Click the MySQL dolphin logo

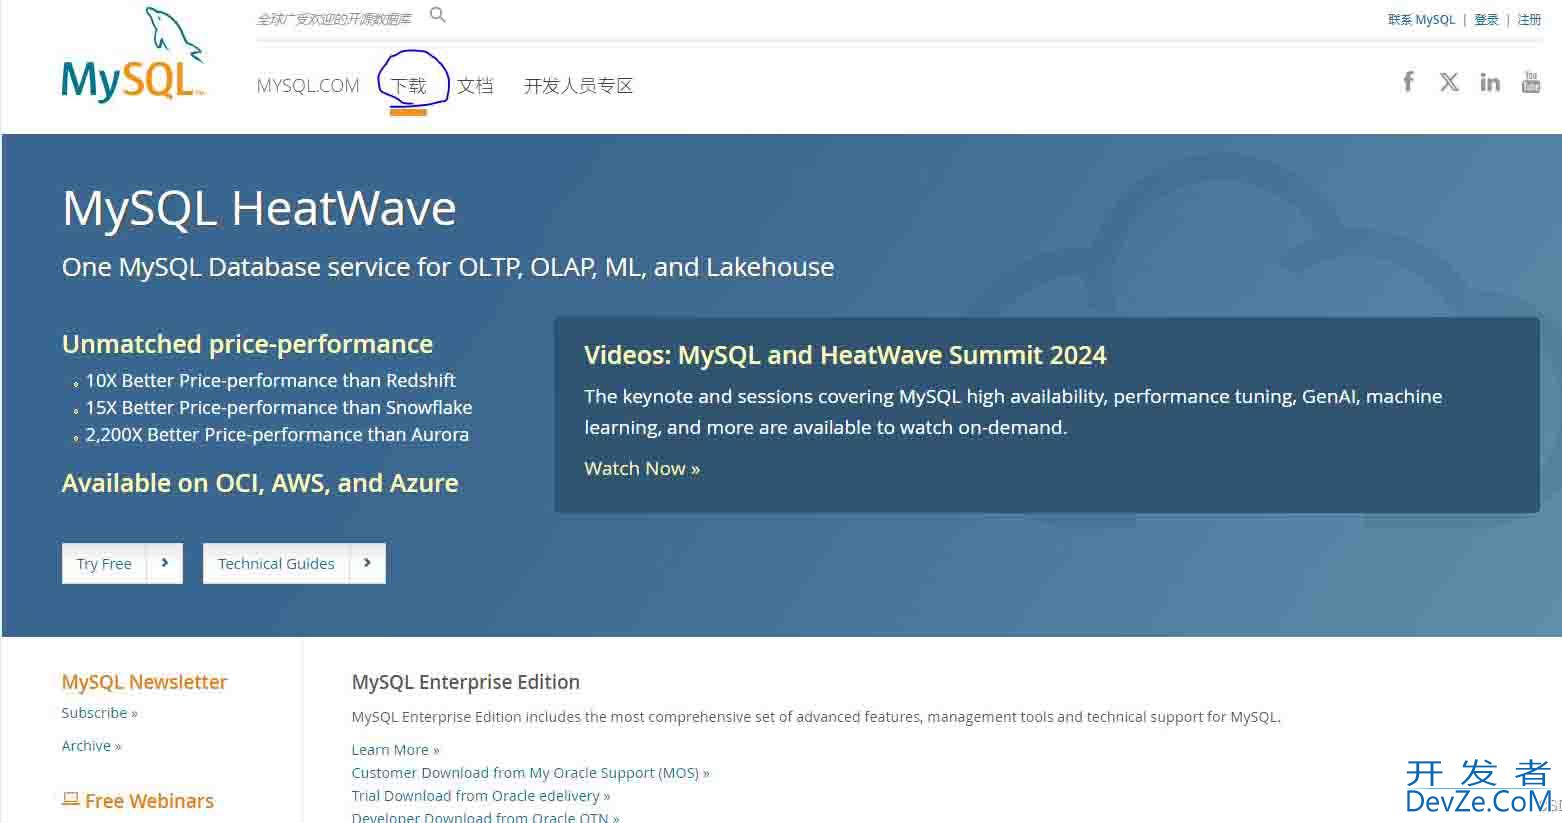coord(134,55)
